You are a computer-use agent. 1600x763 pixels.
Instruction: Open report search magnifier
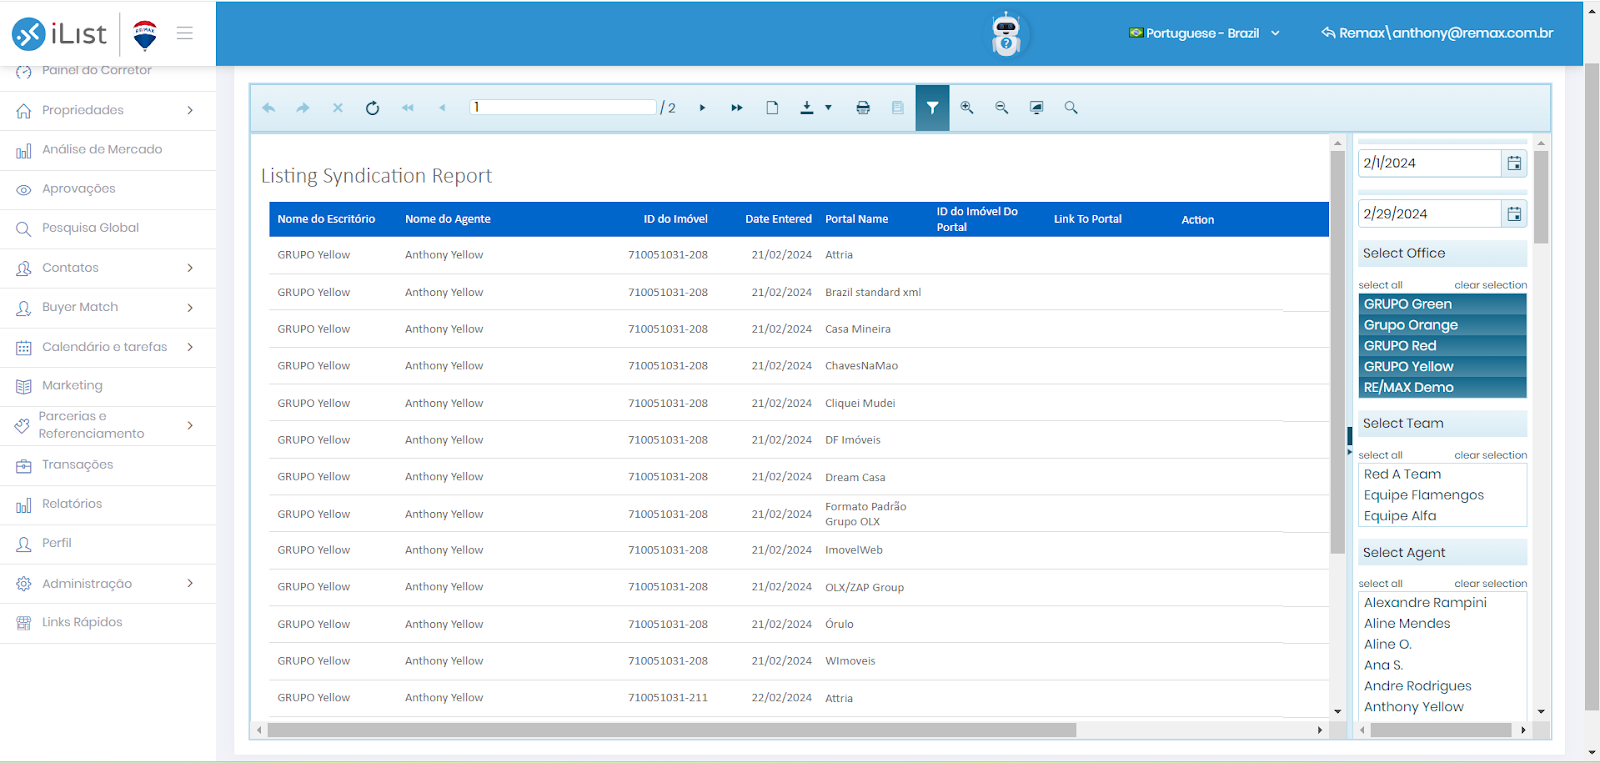pyautogui.click(x=1071, y=108)
